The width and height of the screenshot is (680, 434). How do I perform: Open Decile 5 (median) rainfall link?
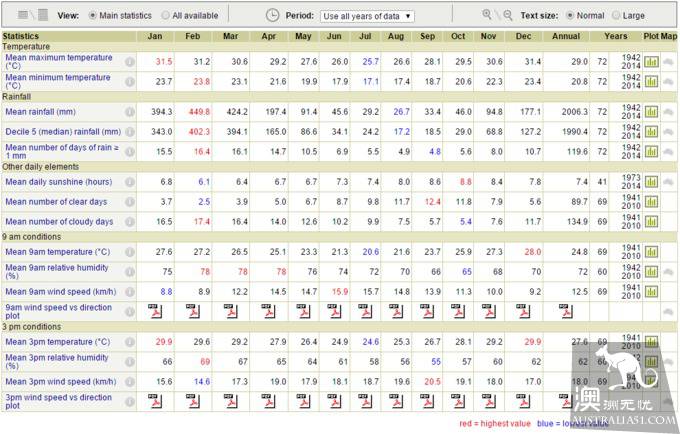click(63, 131)
